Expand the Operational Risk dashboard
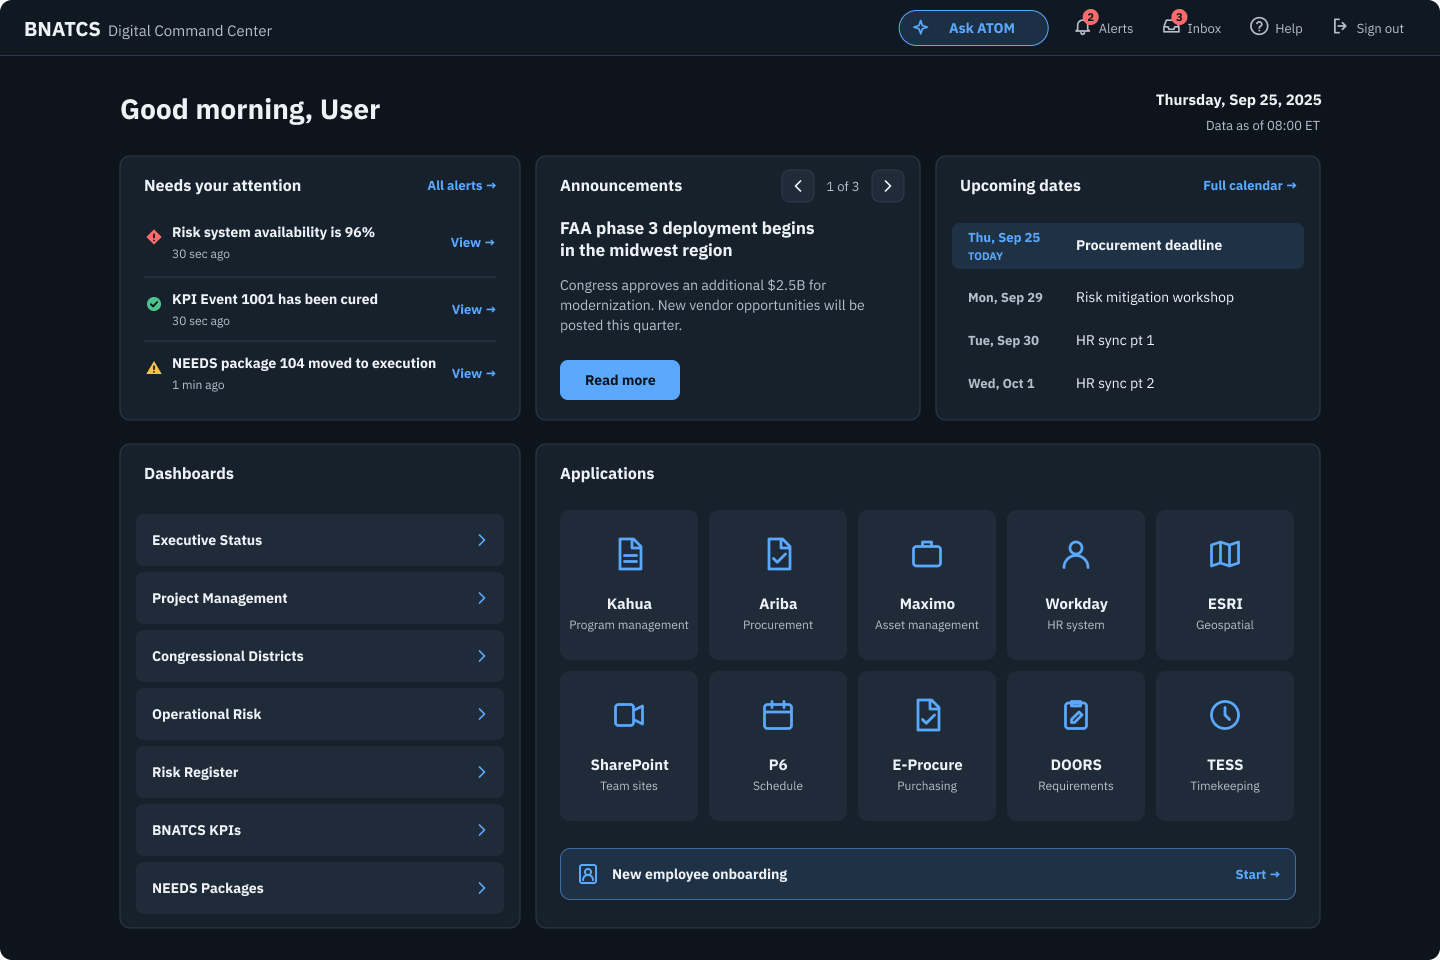The height and width of the screenshot is (960, 1440). pos(320,714)
